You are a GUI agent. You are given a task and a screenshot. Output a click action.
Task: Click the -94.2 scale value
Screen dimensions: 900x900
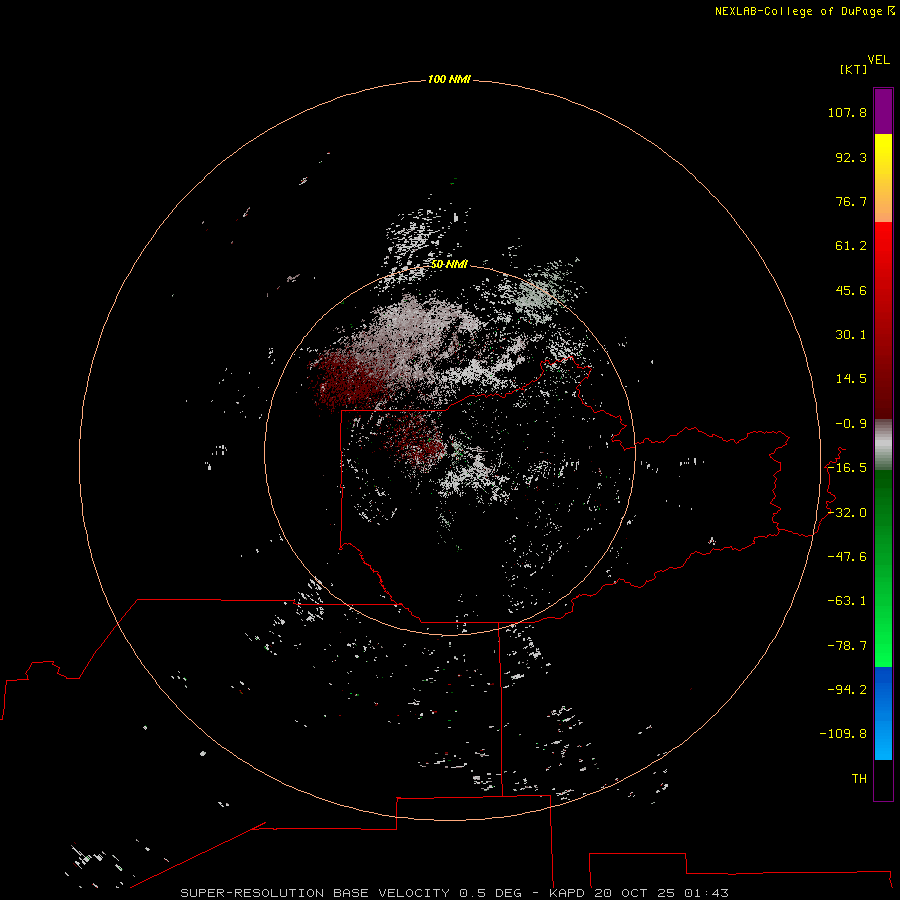[847, 690]
